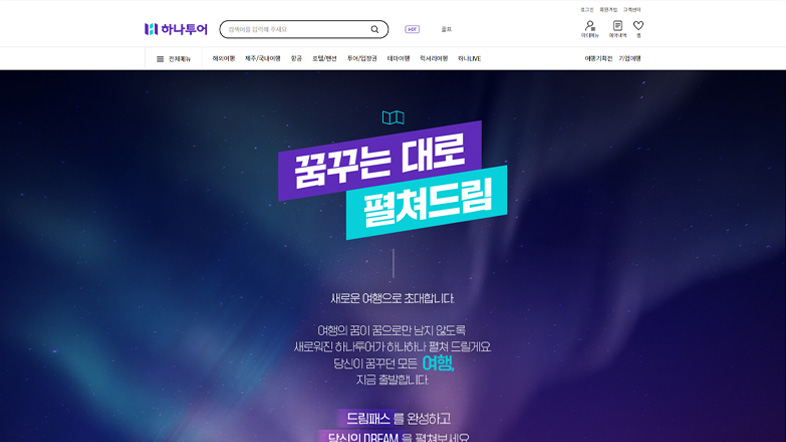Click the HOT badge beside search

click(x=412, y=29)
